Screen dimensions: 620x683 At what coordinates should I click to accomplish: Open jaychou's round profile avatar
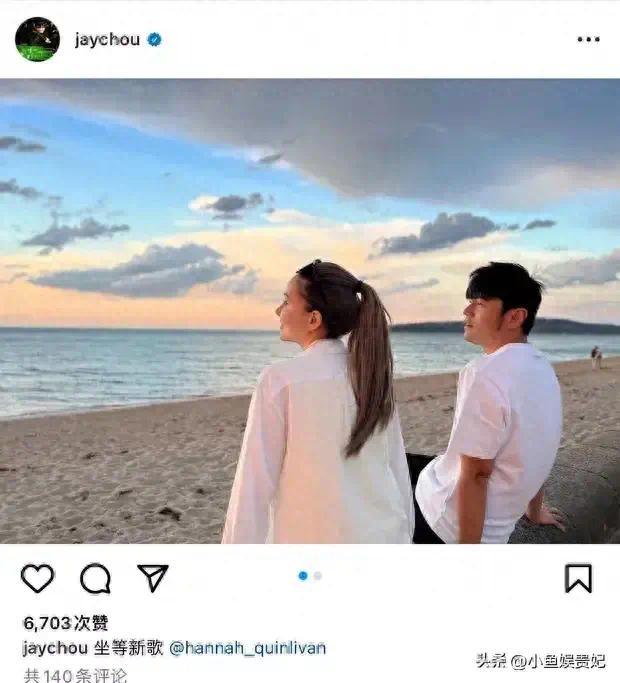pyautogui.click(x=37, y=39)
